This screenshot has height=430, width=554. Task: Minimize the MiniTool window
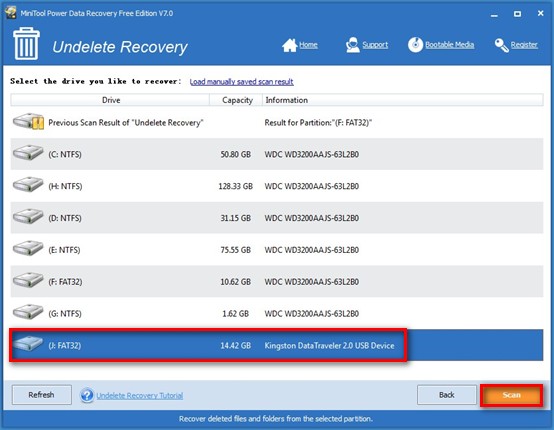click(494, 14)
